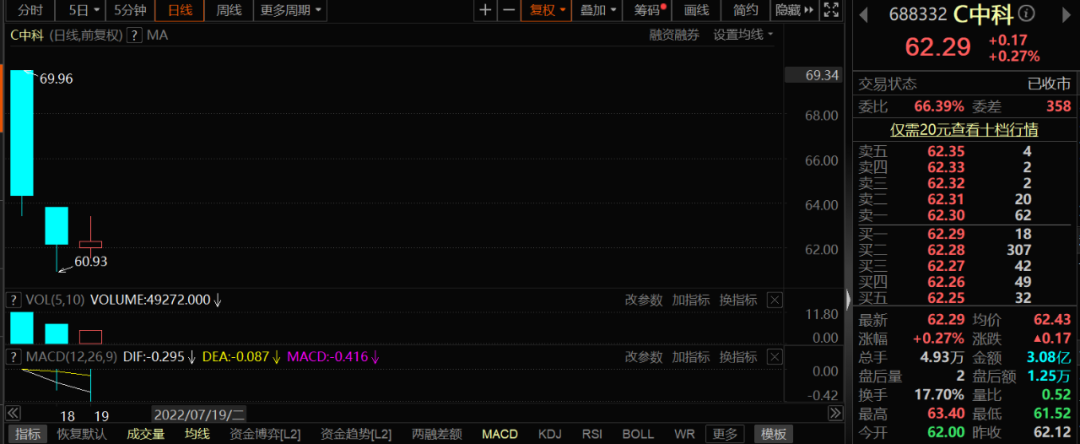1080x444 pixels.
Task: Toggle fullscreen chart icon
Action: [x=831, y=10]
